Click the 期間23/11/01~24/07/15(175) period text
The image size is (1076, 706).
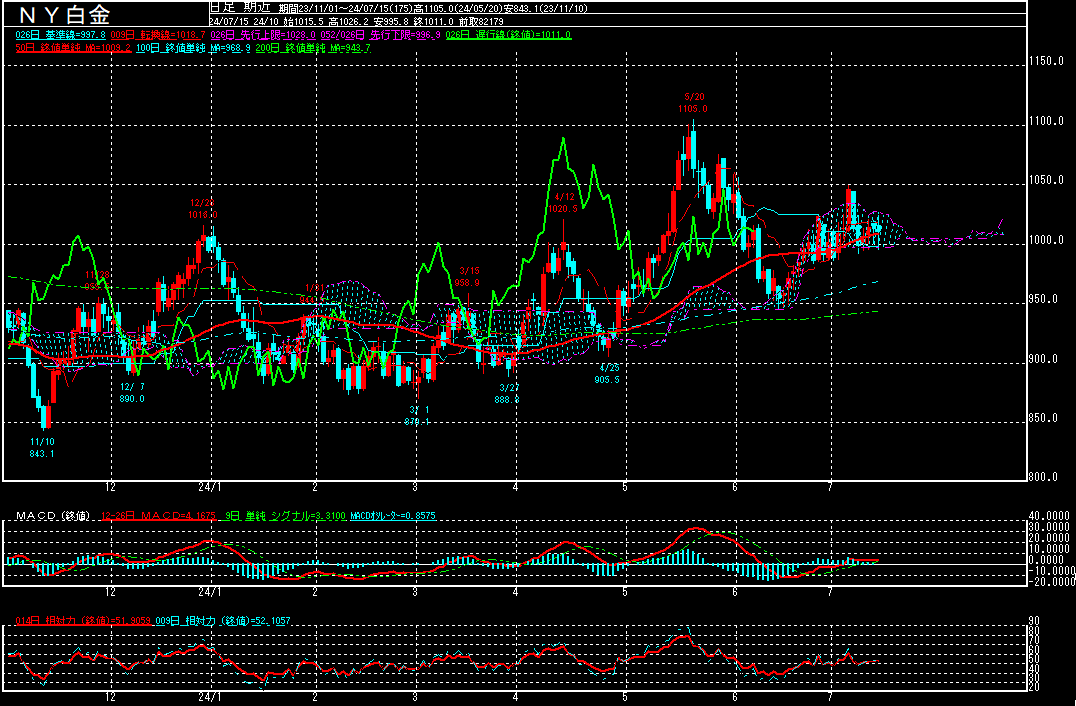(345, 9)
